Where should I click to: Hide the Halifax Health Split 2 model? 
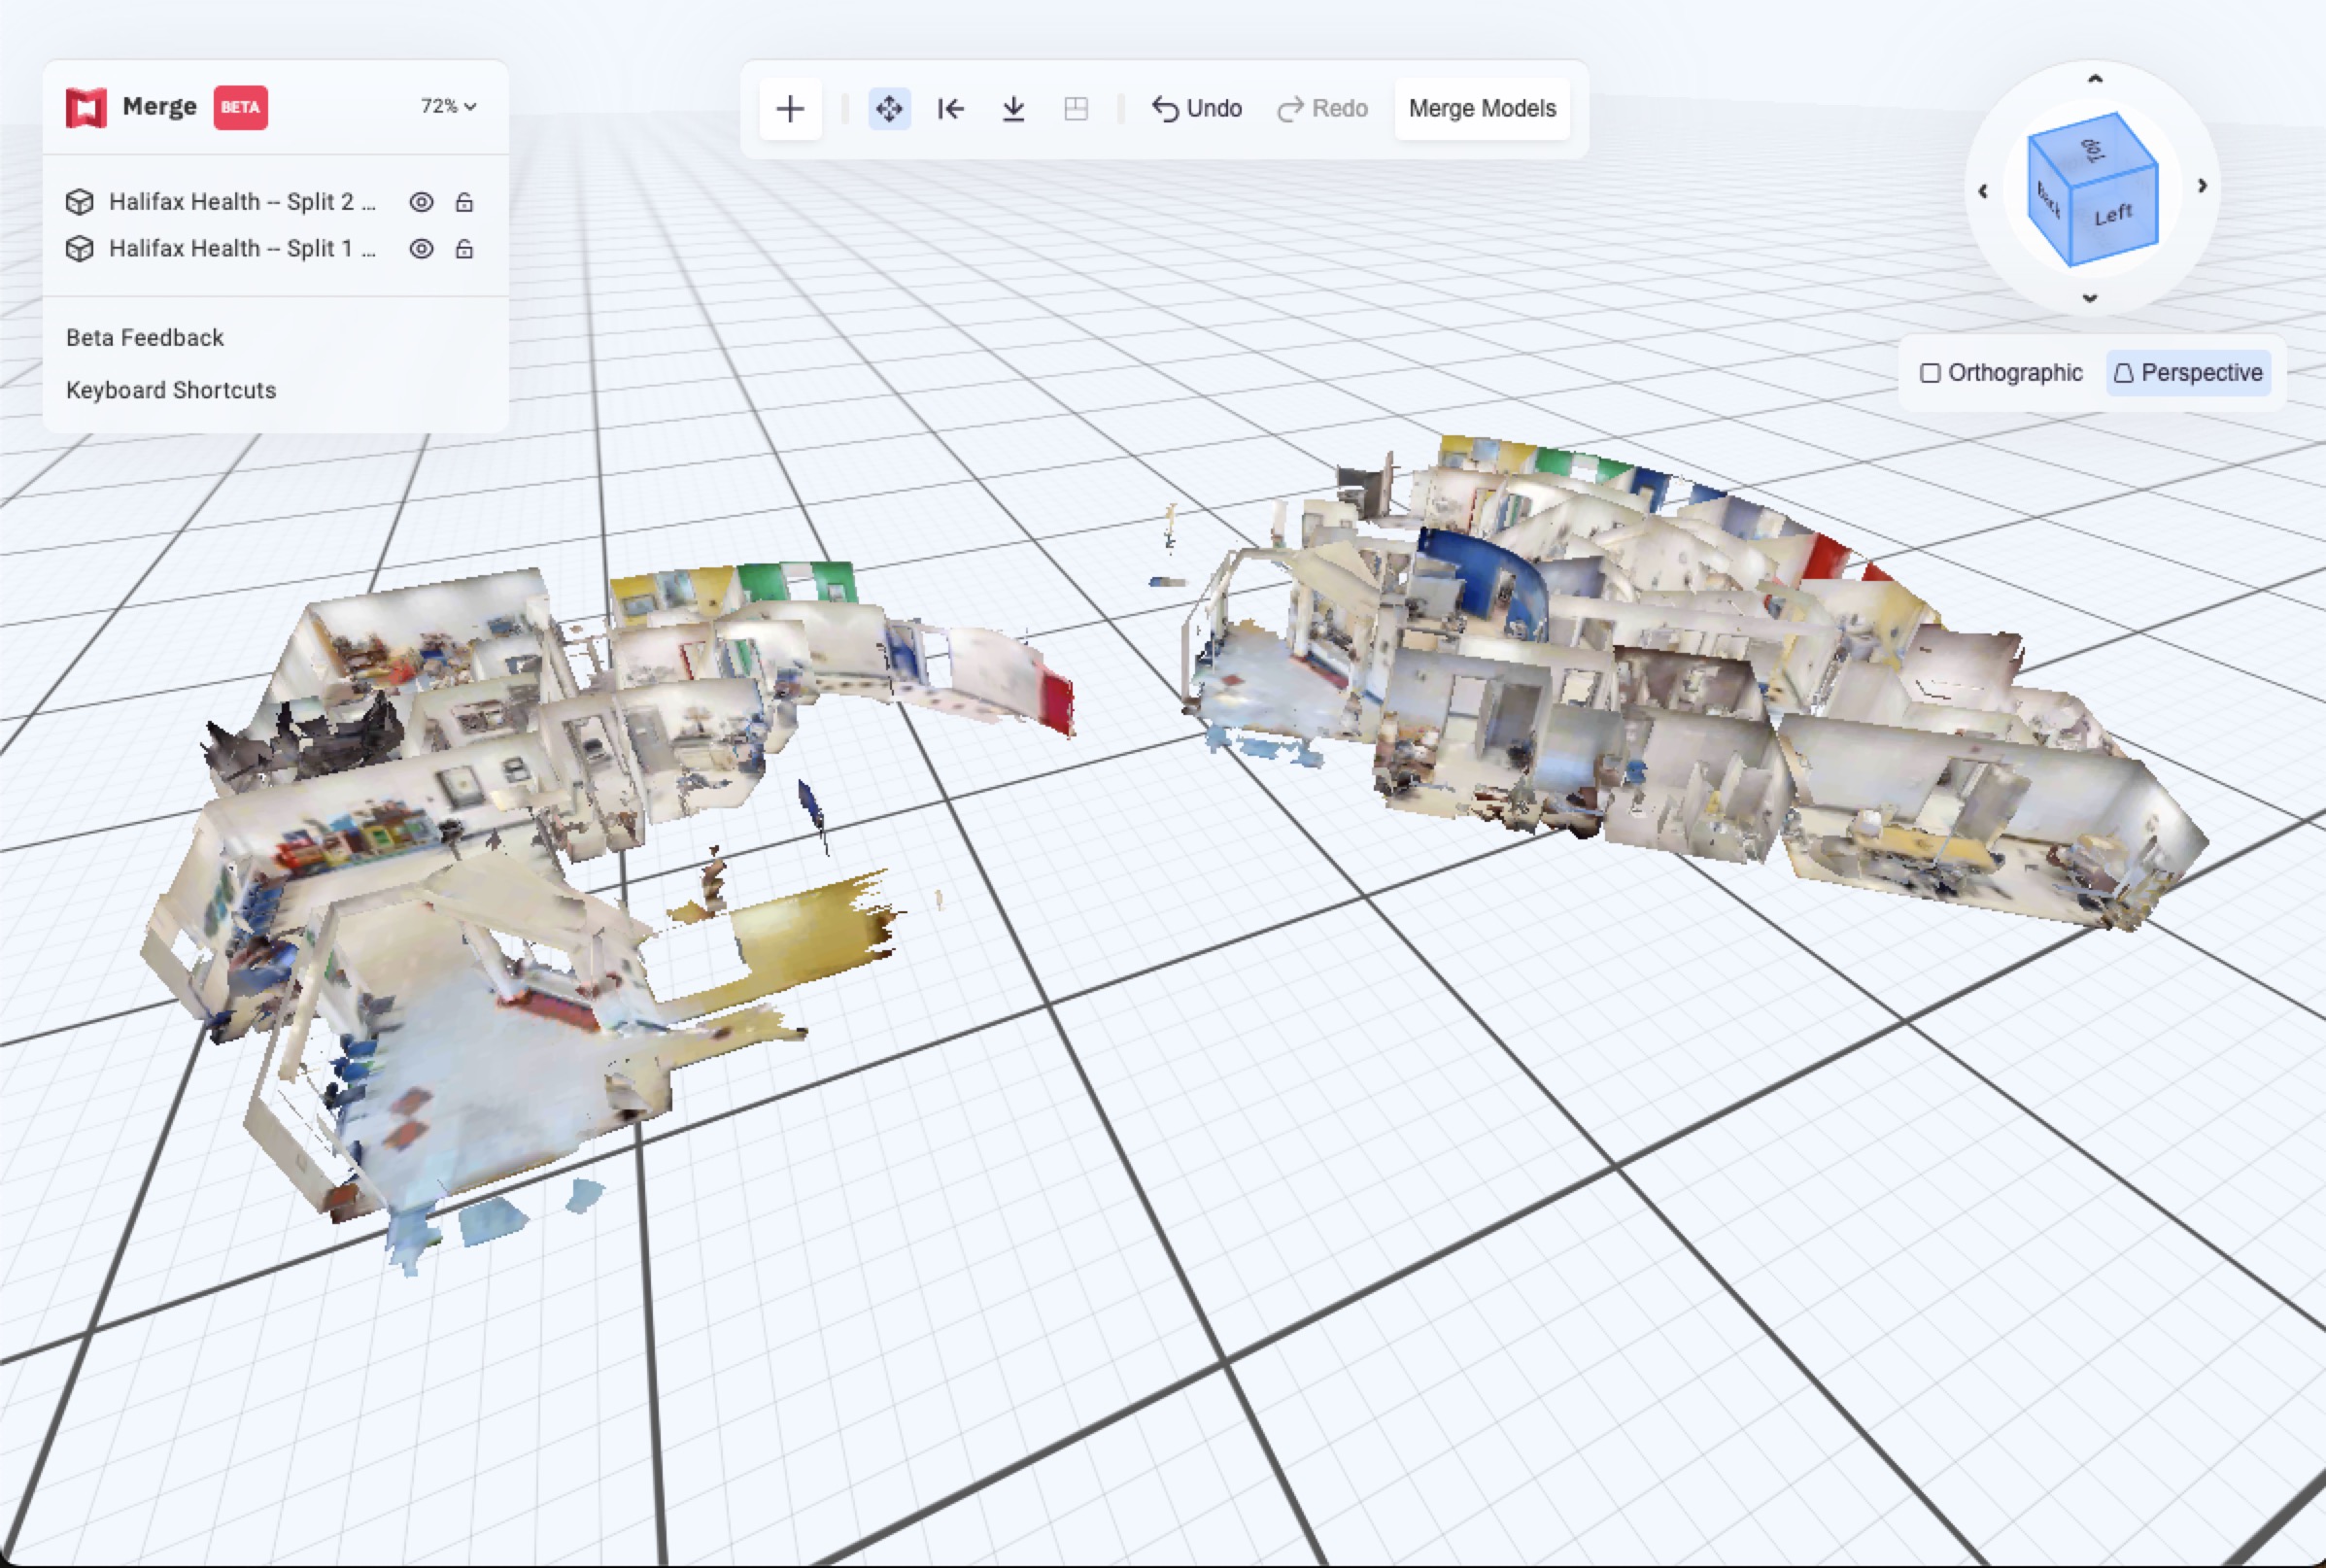(x=422, y=201)
